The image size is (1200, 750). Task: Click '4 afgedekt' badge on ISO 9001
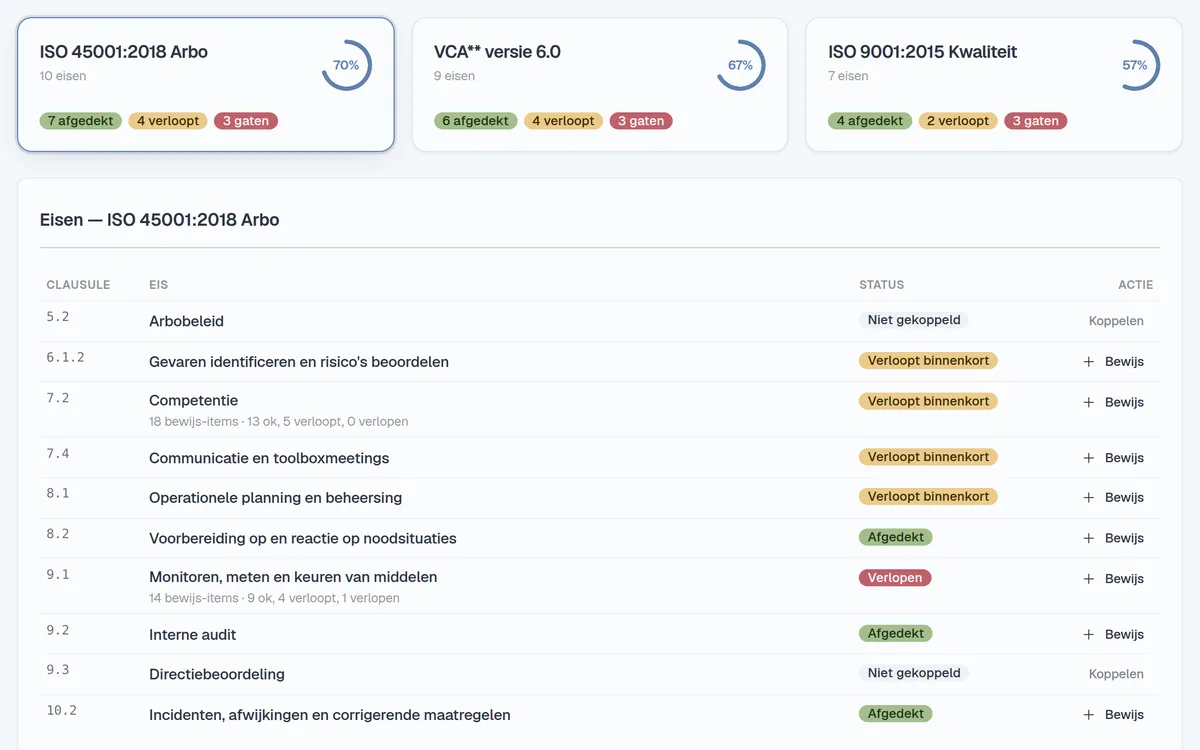click(870, 121)
